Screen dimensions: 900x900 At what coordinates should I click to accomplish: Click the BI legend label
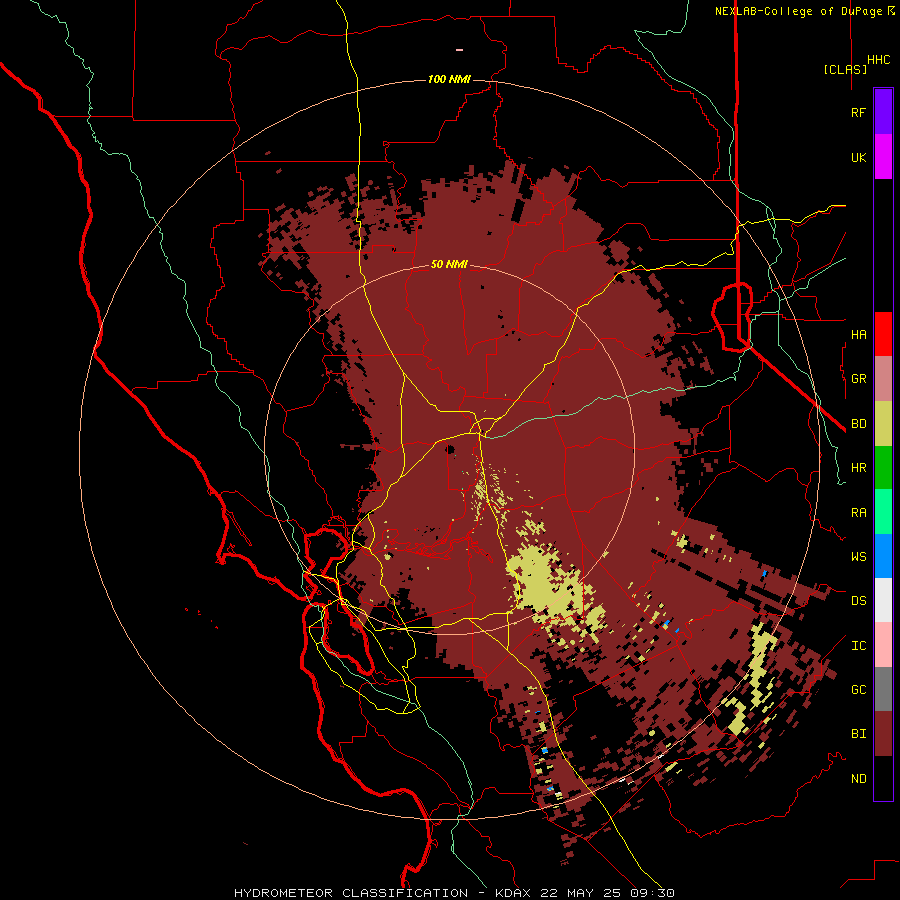tap(858, 734)
